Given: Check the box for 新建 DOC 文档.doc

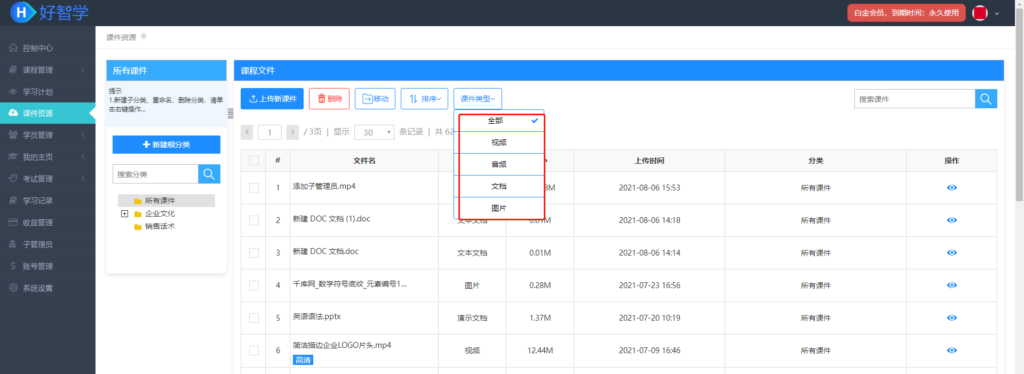Looking at the screenshot, I should pyautogui.click(x=254, y=253).
